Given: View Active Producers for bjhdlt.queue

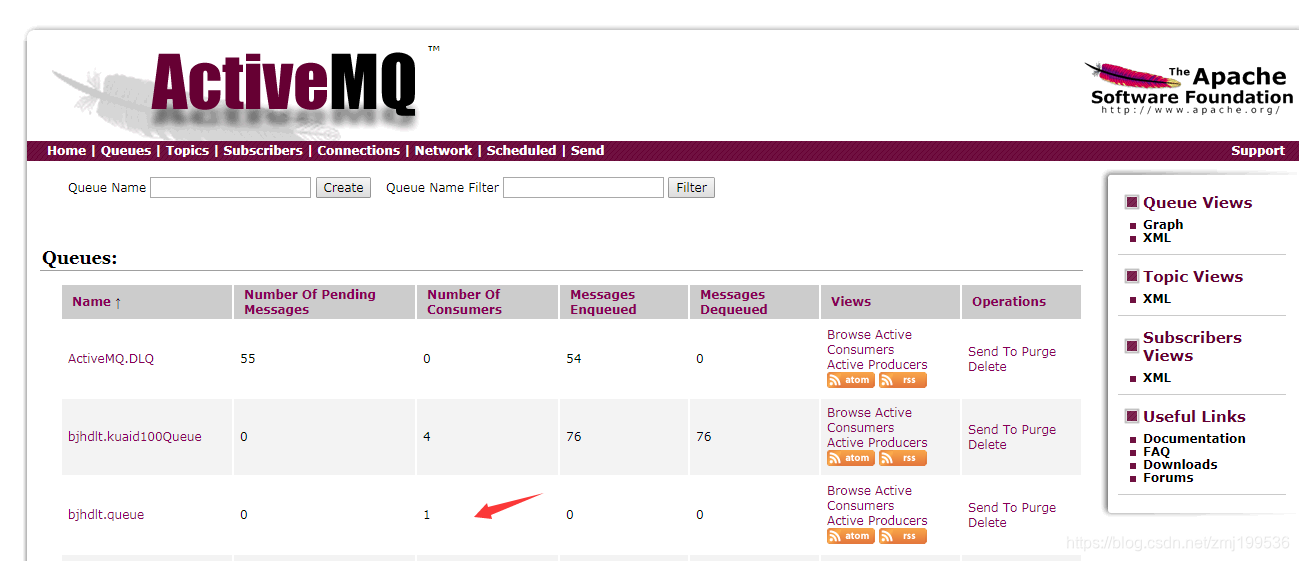Looking at the screenshot, I should point(877,521).
